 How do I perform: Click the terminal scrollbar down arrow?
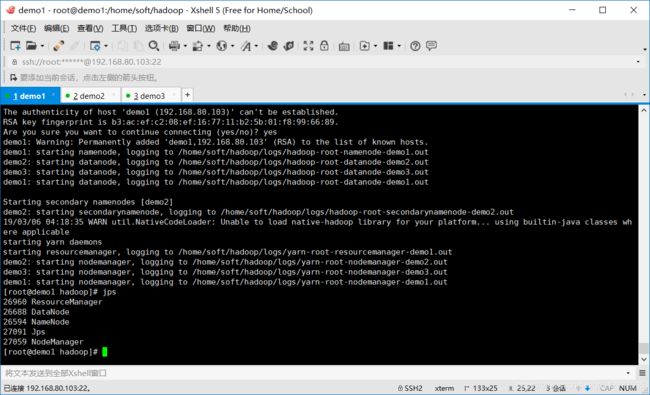click(643, 359)
